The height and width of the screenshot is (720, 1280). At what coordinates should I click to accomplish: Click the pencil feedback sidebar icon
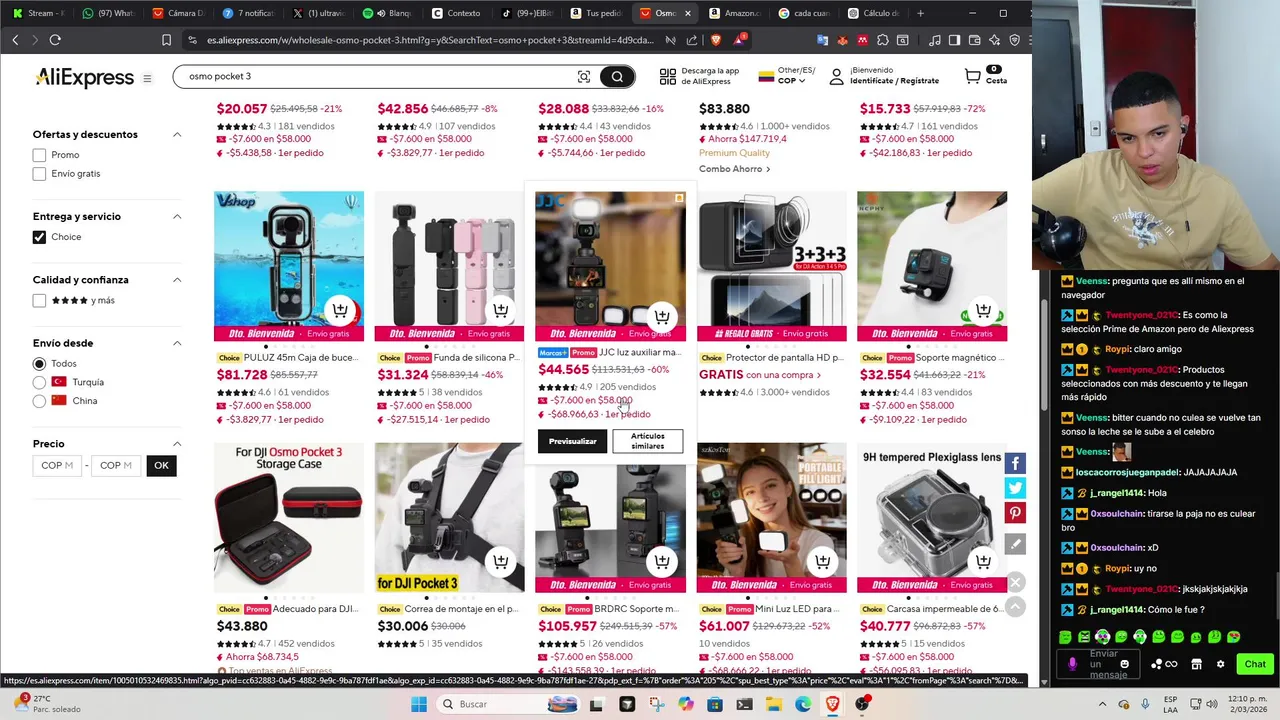1015,544
